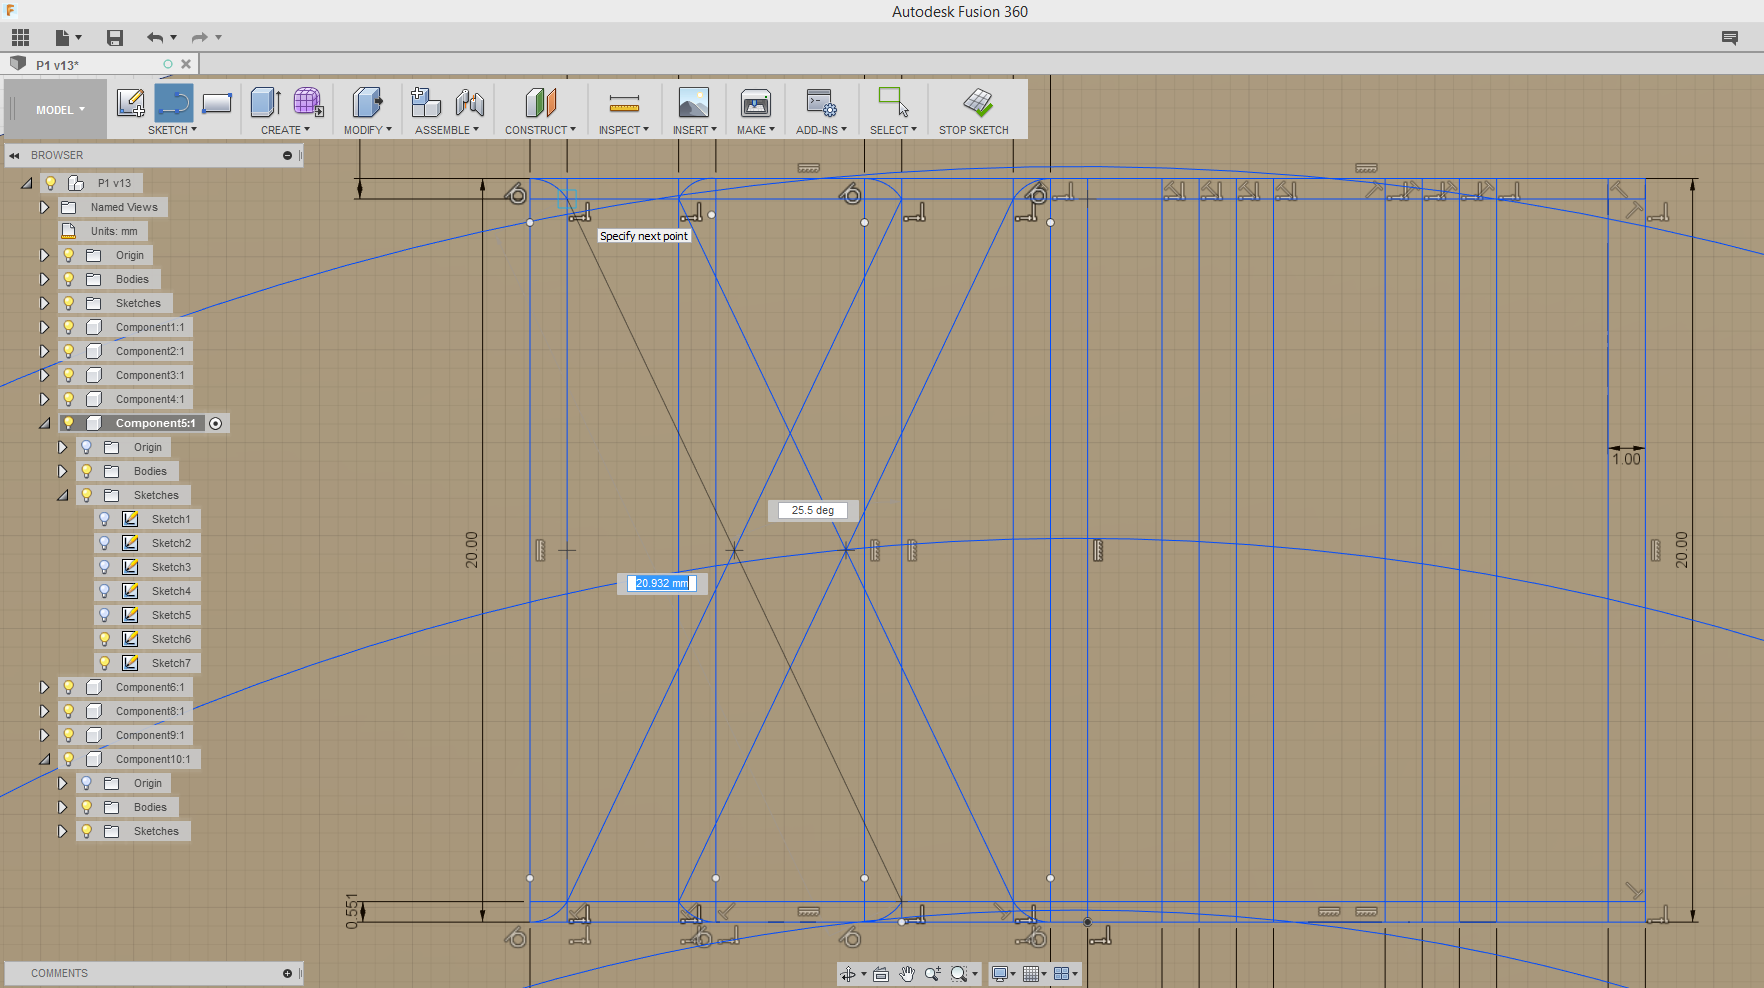The image size is (1764, 988).
Task: Collapse Component5:1 tree node
Action: 44,423
